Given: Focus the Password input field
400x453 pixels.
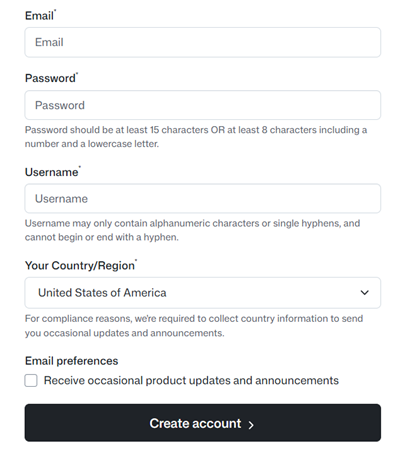Looking at the screenshot, I should pos(203,105).
